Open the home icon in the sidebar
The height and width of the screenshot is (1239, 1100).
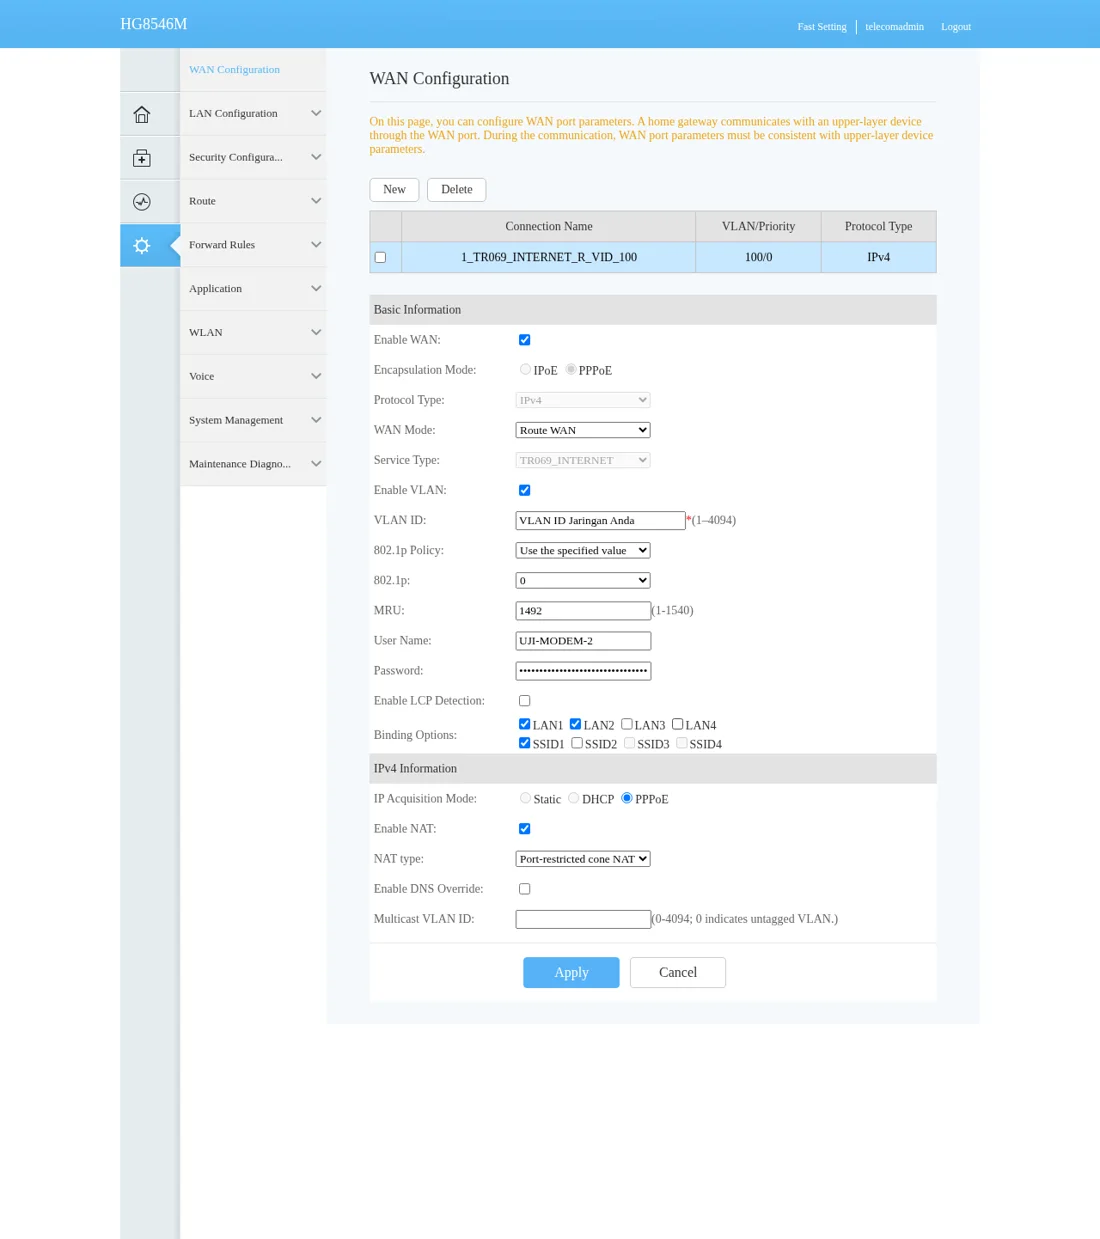point(142,114)
